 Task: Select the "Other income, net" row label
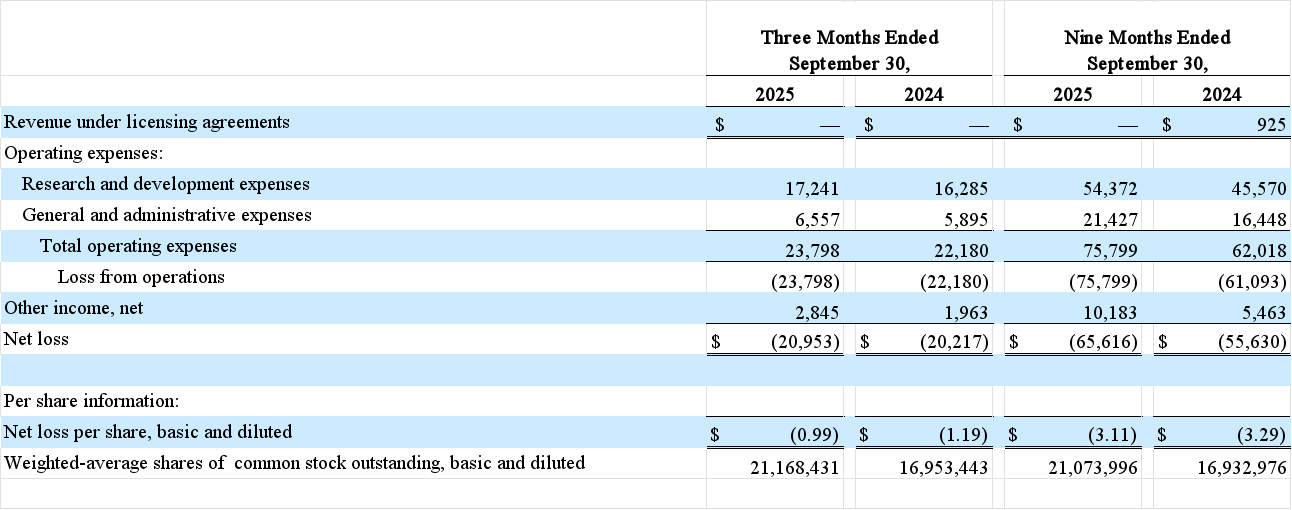(x=74, y=308)
